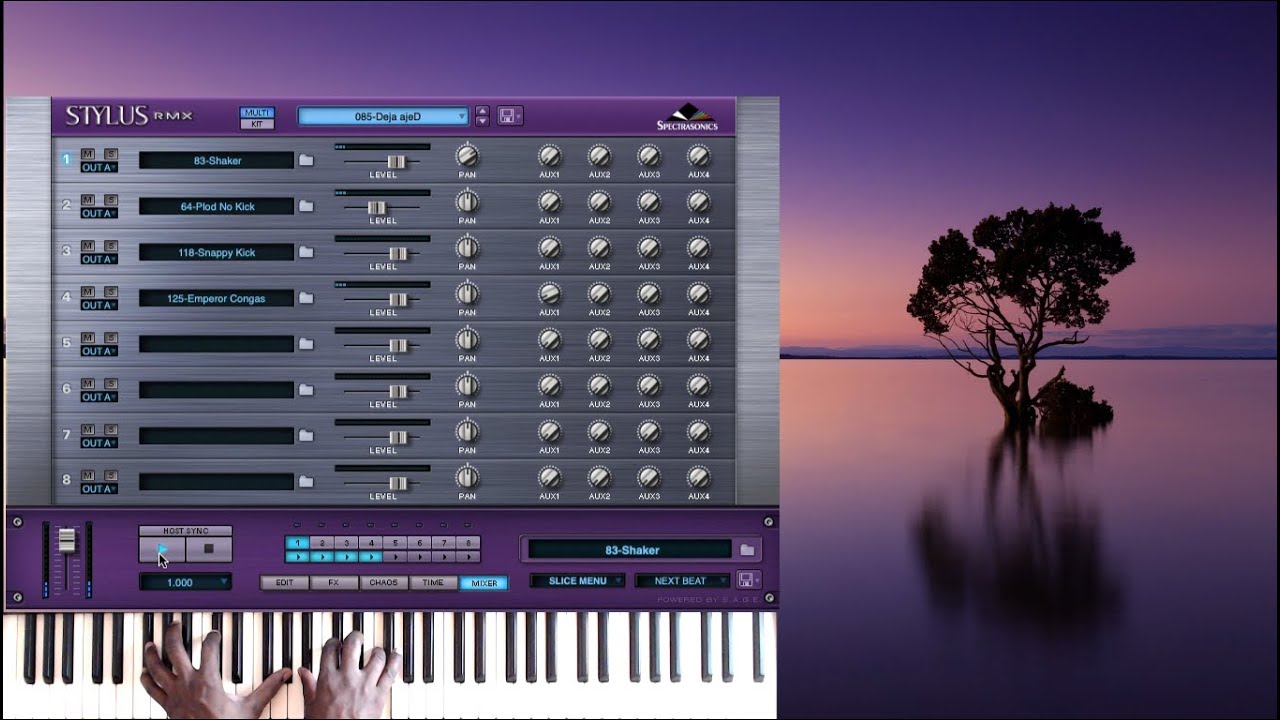
Task: Stop playback with the square stop button
Action: [209, 549]
